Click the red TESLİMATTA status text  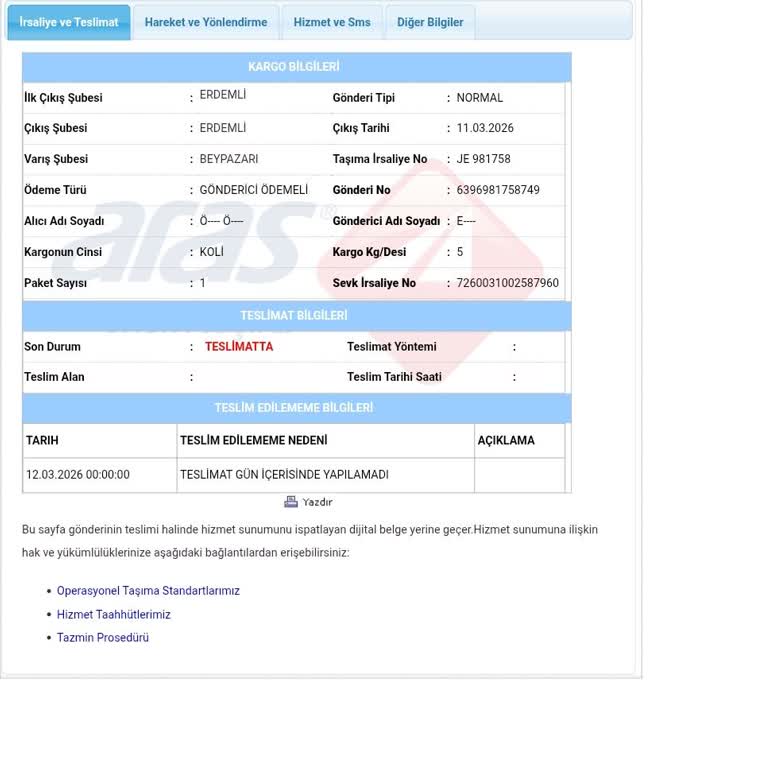click(239, 347)
